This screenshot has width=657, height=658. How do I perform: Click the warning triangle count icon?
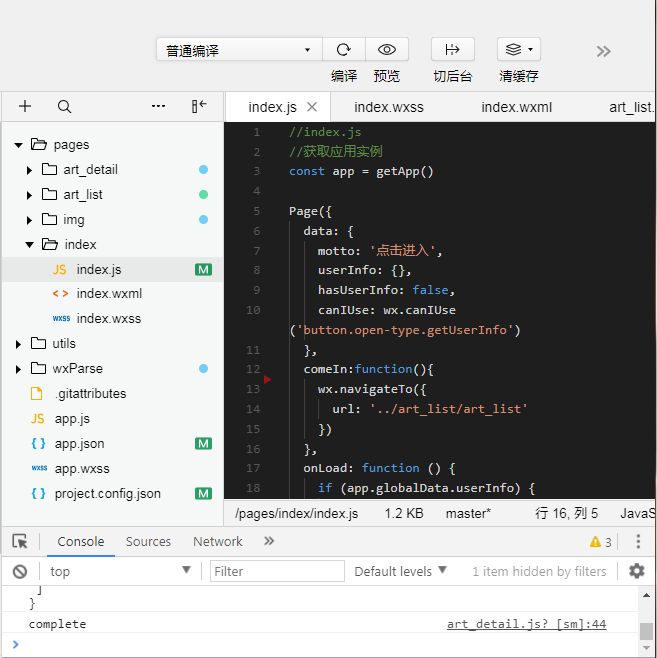click(600, 542)
